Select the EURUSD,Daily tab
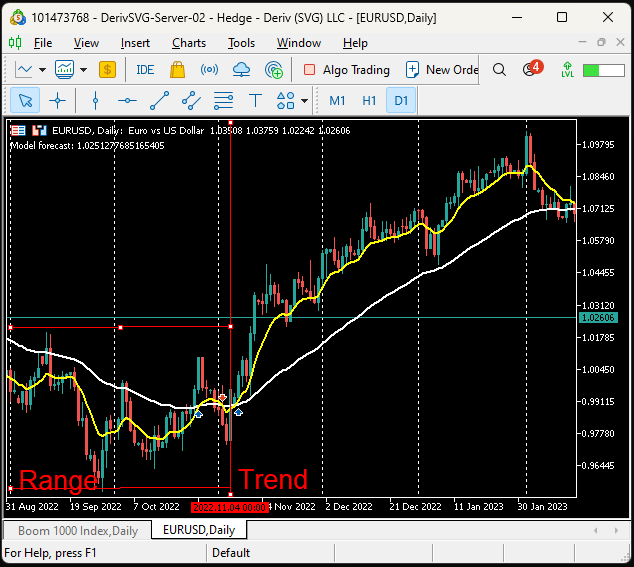This screenshot has width=634, height=567. [x=199, y=530]
